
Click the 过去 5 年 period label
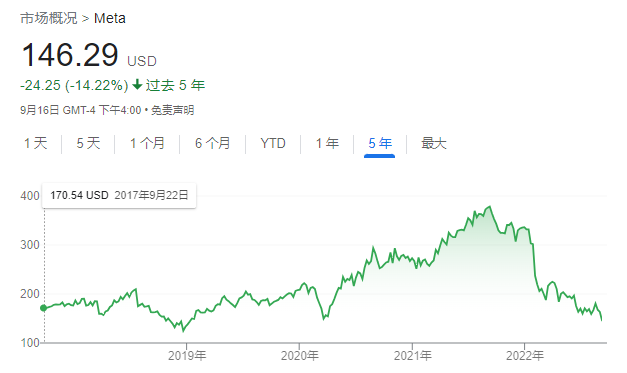pos(175,85)
